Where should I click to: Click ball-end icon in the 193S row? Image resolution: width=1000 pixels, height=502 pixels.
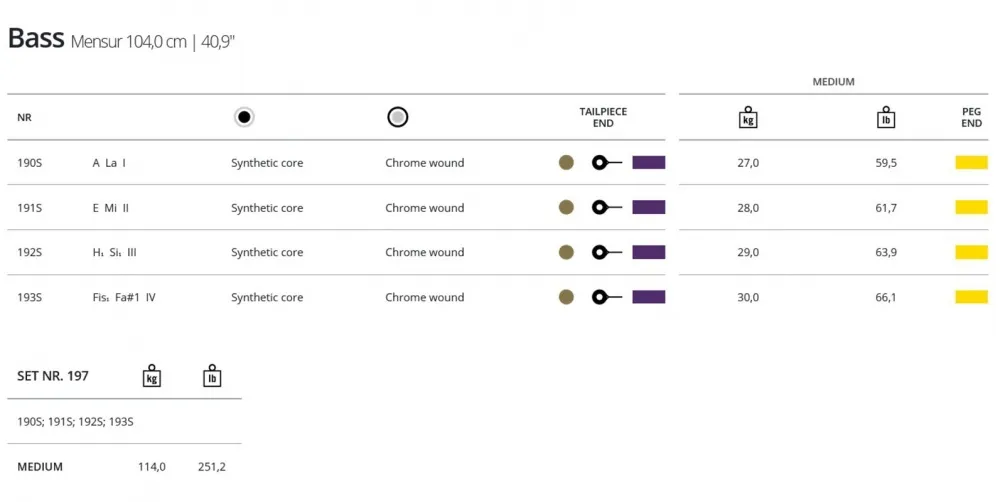(607, 297)
